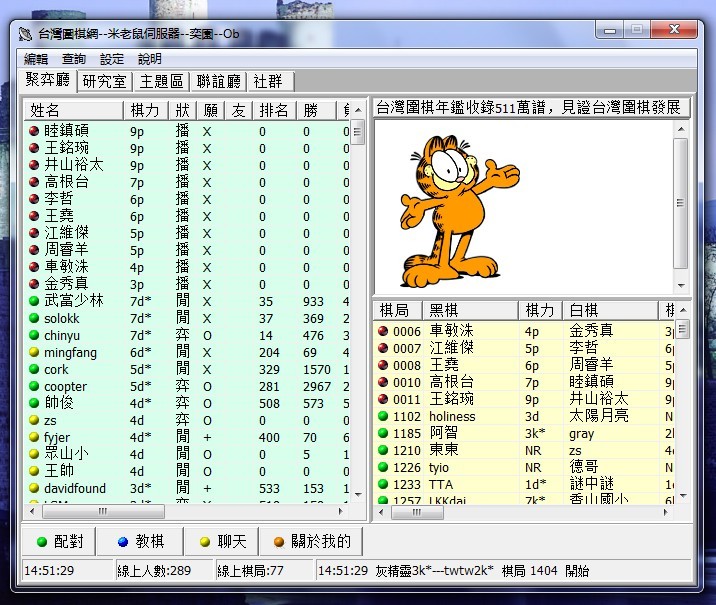This screenshot has height=605, width=716.
Task: Click the red status icon next to 金秀真 3p
Action: point(34,284)
